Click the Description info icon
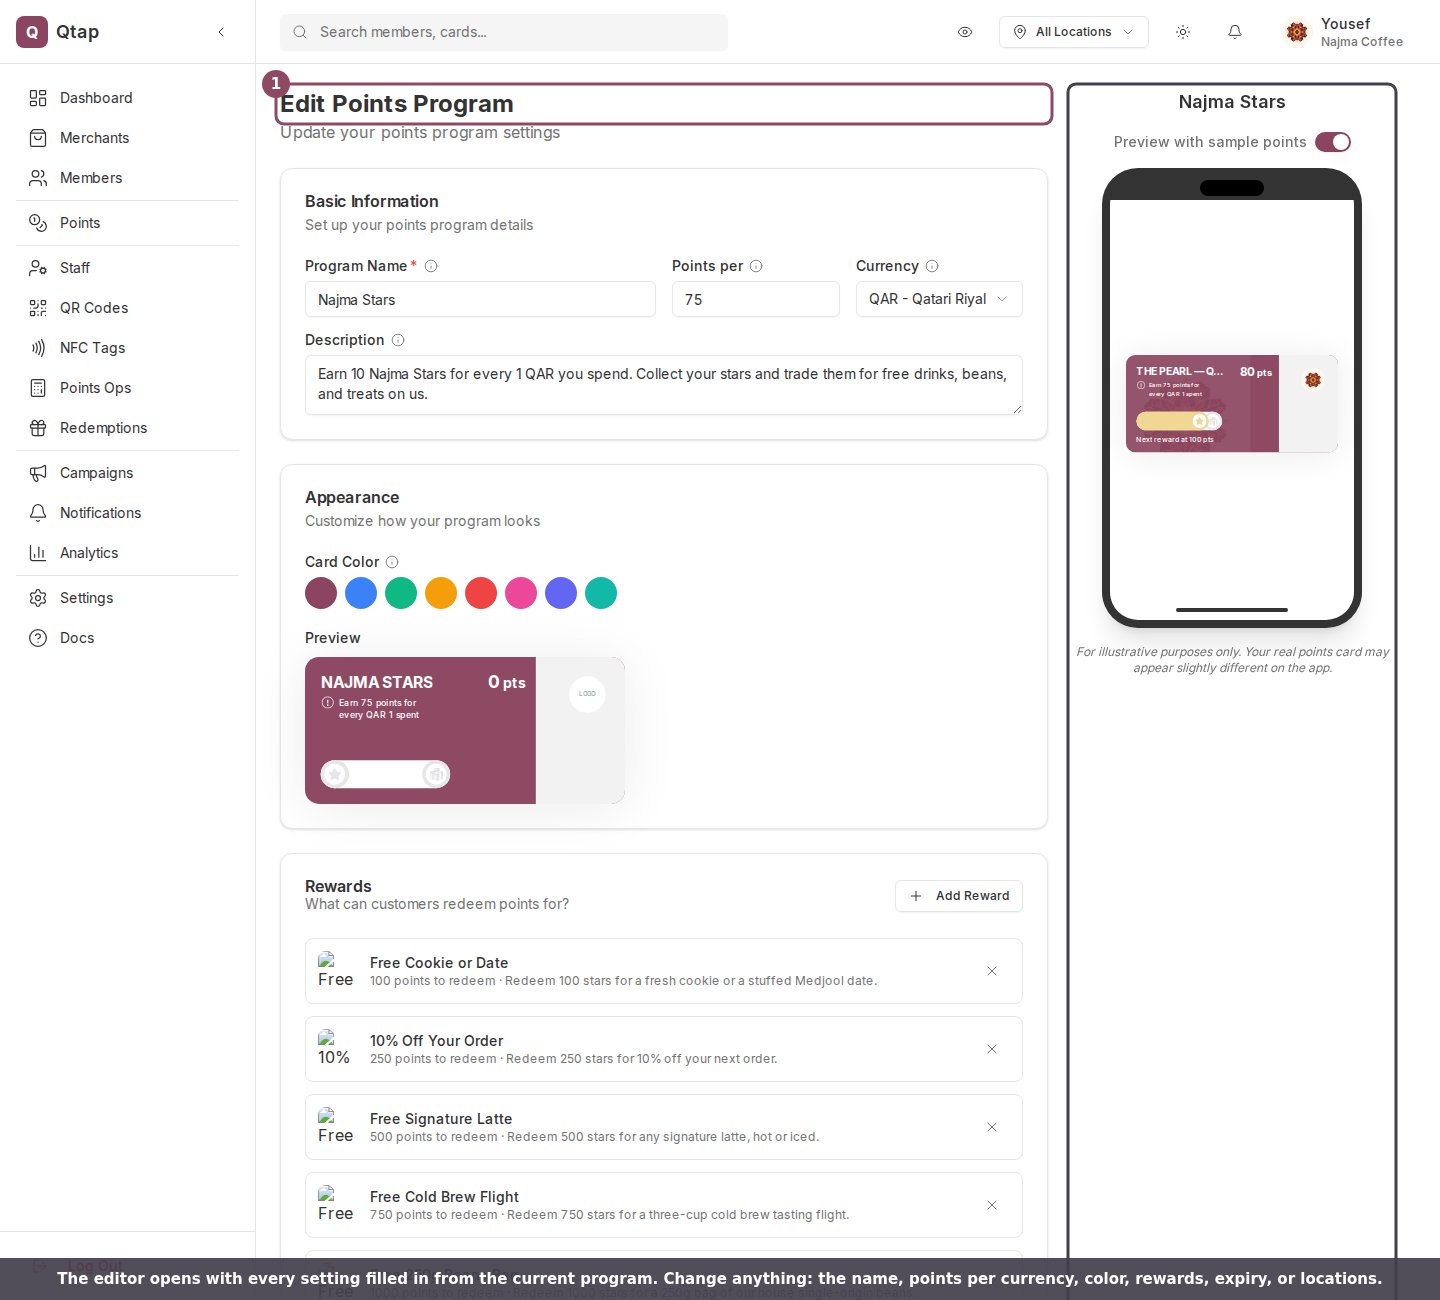Image resolution: width=1440 pixels, height=1300 pixels. pyautogui.click(x=398, y=340)
